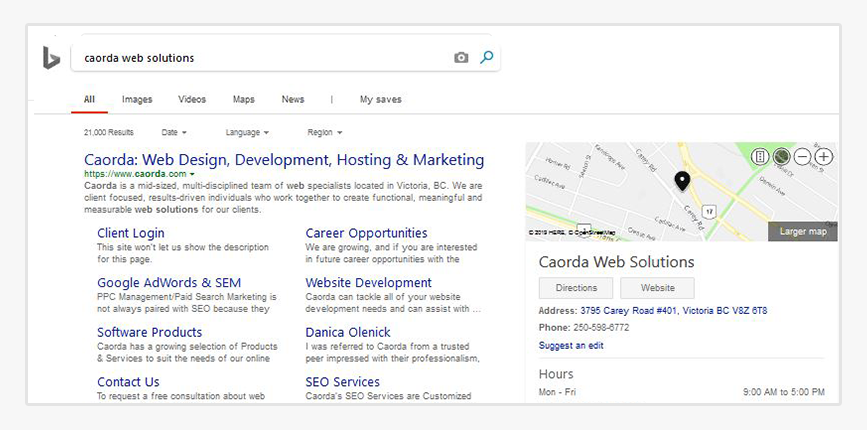Open the Date filter dropdown
This screenshot has height=430, width=867.
pos(174,133)
